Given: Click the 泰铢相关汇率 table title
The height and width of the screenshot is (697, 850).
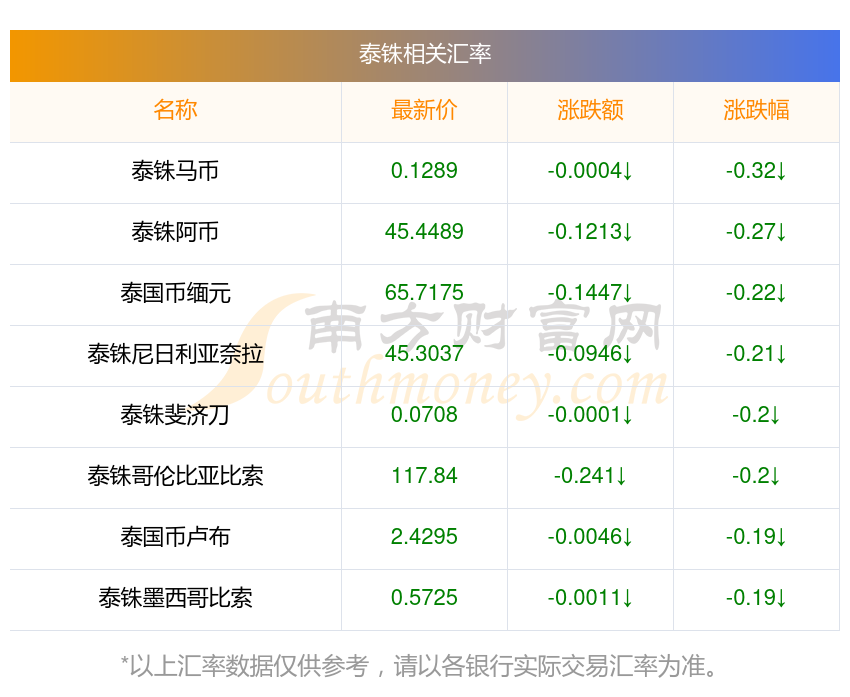Looking at the screenshot, I should pos(425,54).
